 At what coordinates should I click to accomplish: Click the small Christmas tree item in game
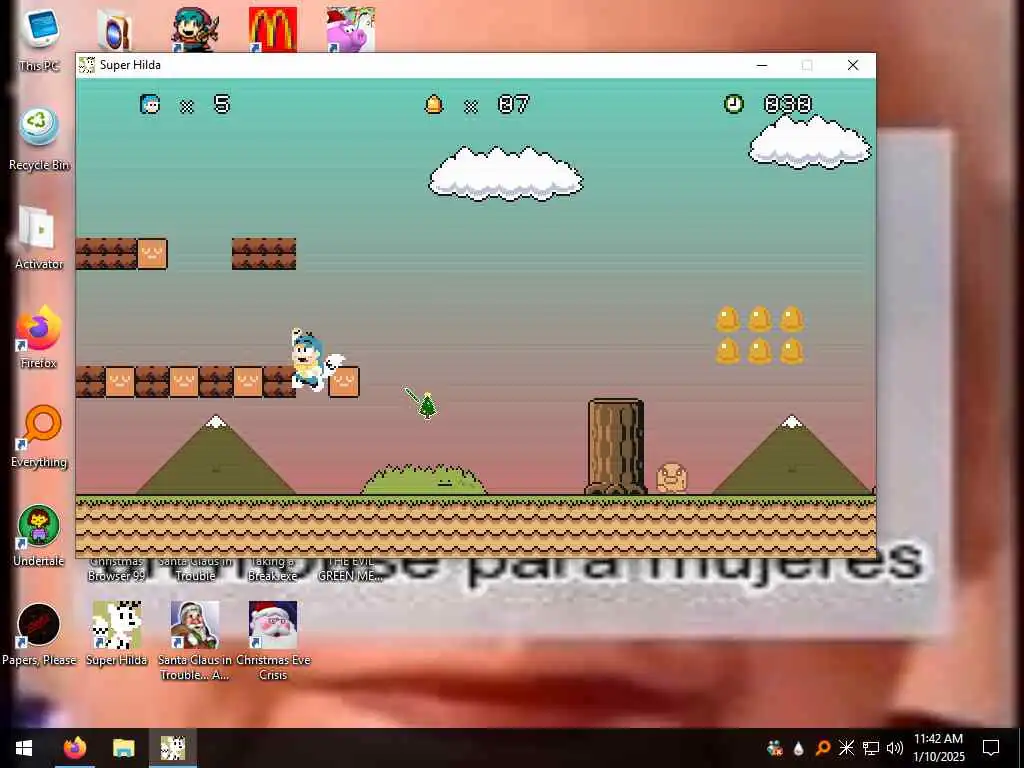tap(427, 406)
